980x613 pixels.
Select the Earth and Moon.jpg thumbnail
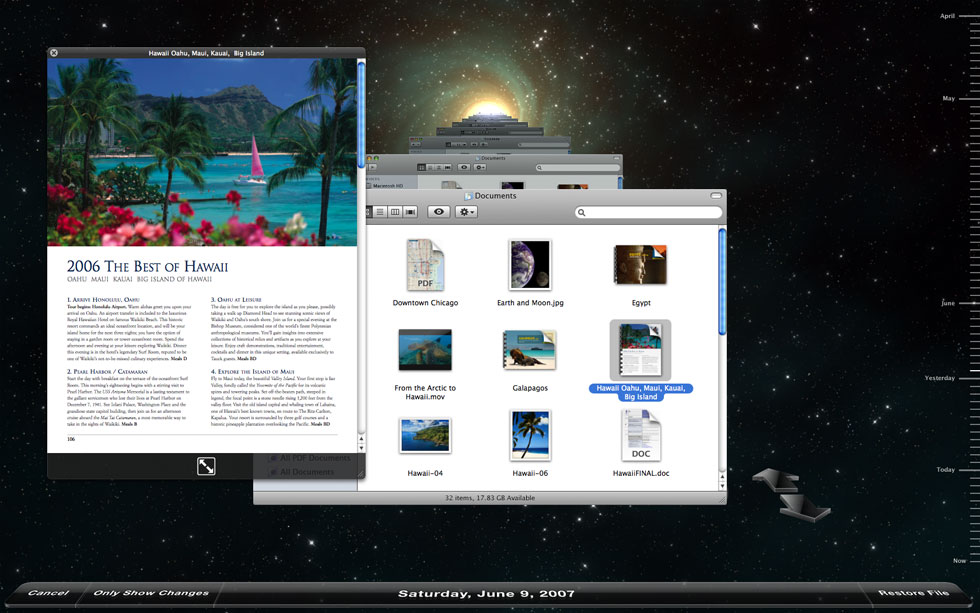[x=529, y=266]
